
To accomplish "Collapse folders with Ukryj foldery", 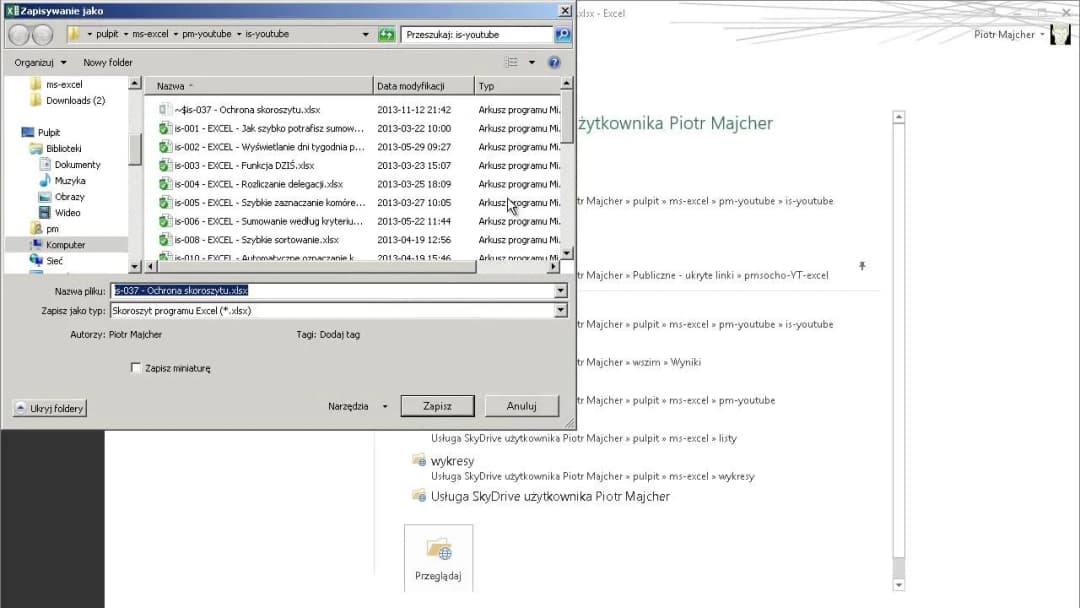I will (48, 408).
